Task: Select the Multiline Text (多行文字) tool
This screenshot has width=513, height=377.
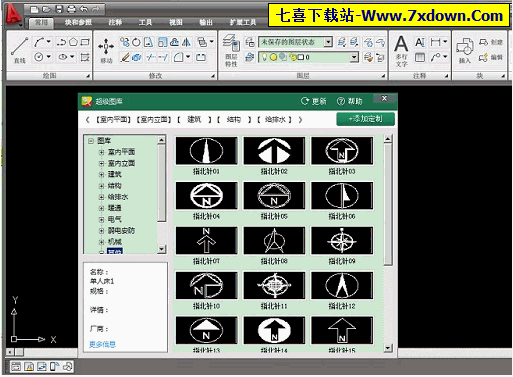Action: click(x=401, y=51)
